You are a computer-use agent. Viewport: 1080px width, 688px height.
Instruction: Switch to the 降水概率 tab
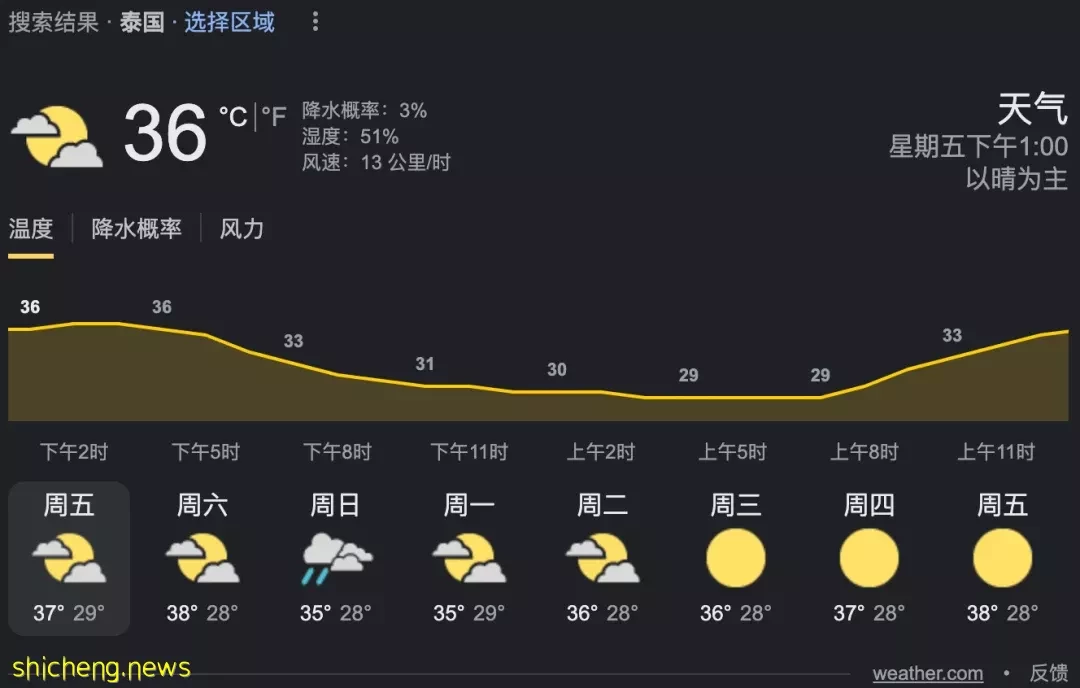click(x=136, y=229)
